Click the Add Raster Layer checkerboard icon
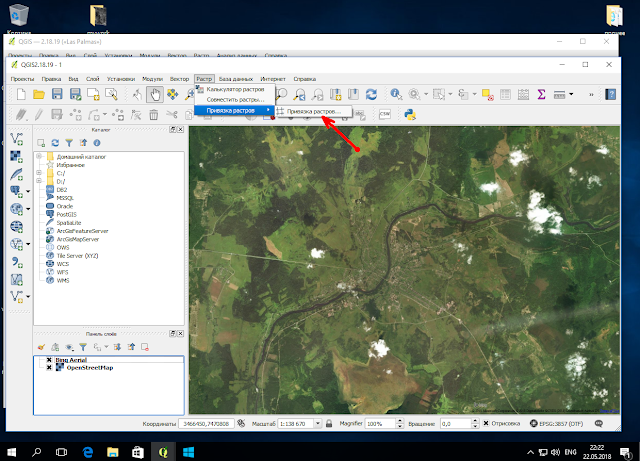Screen dimensions: 640x461 coord(16,156)
